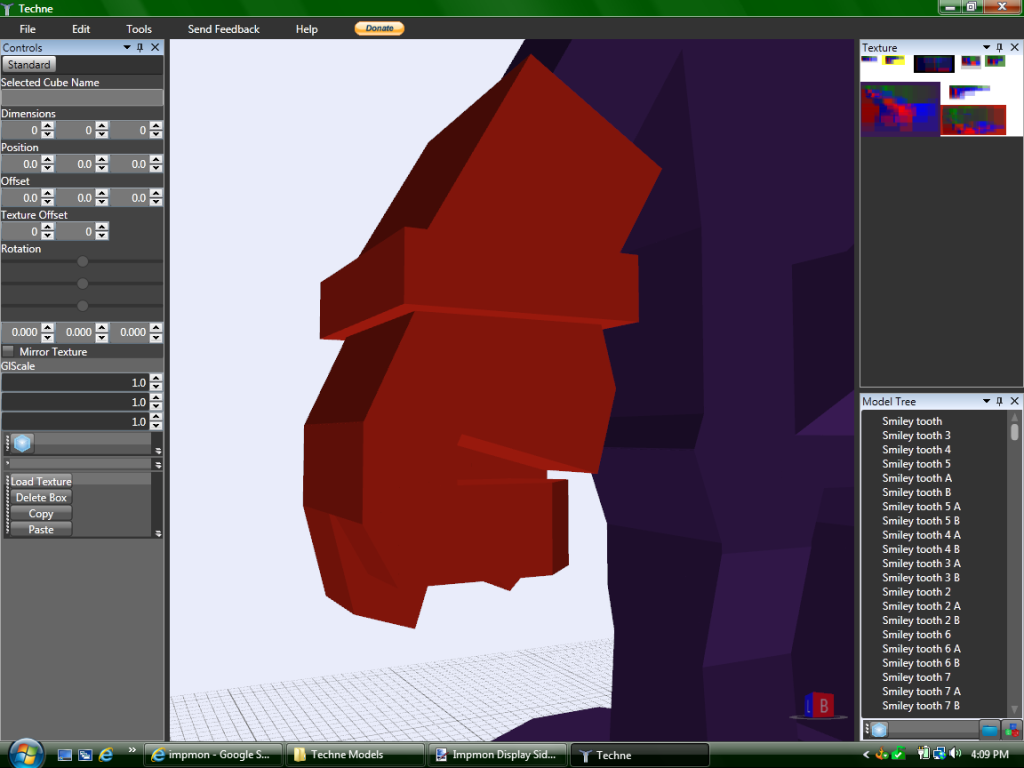The width and height of the screenshot is (1024, 768).
Task: Click the orange flame tray icon
Action: pyautogui.click(x=882, y=754)
